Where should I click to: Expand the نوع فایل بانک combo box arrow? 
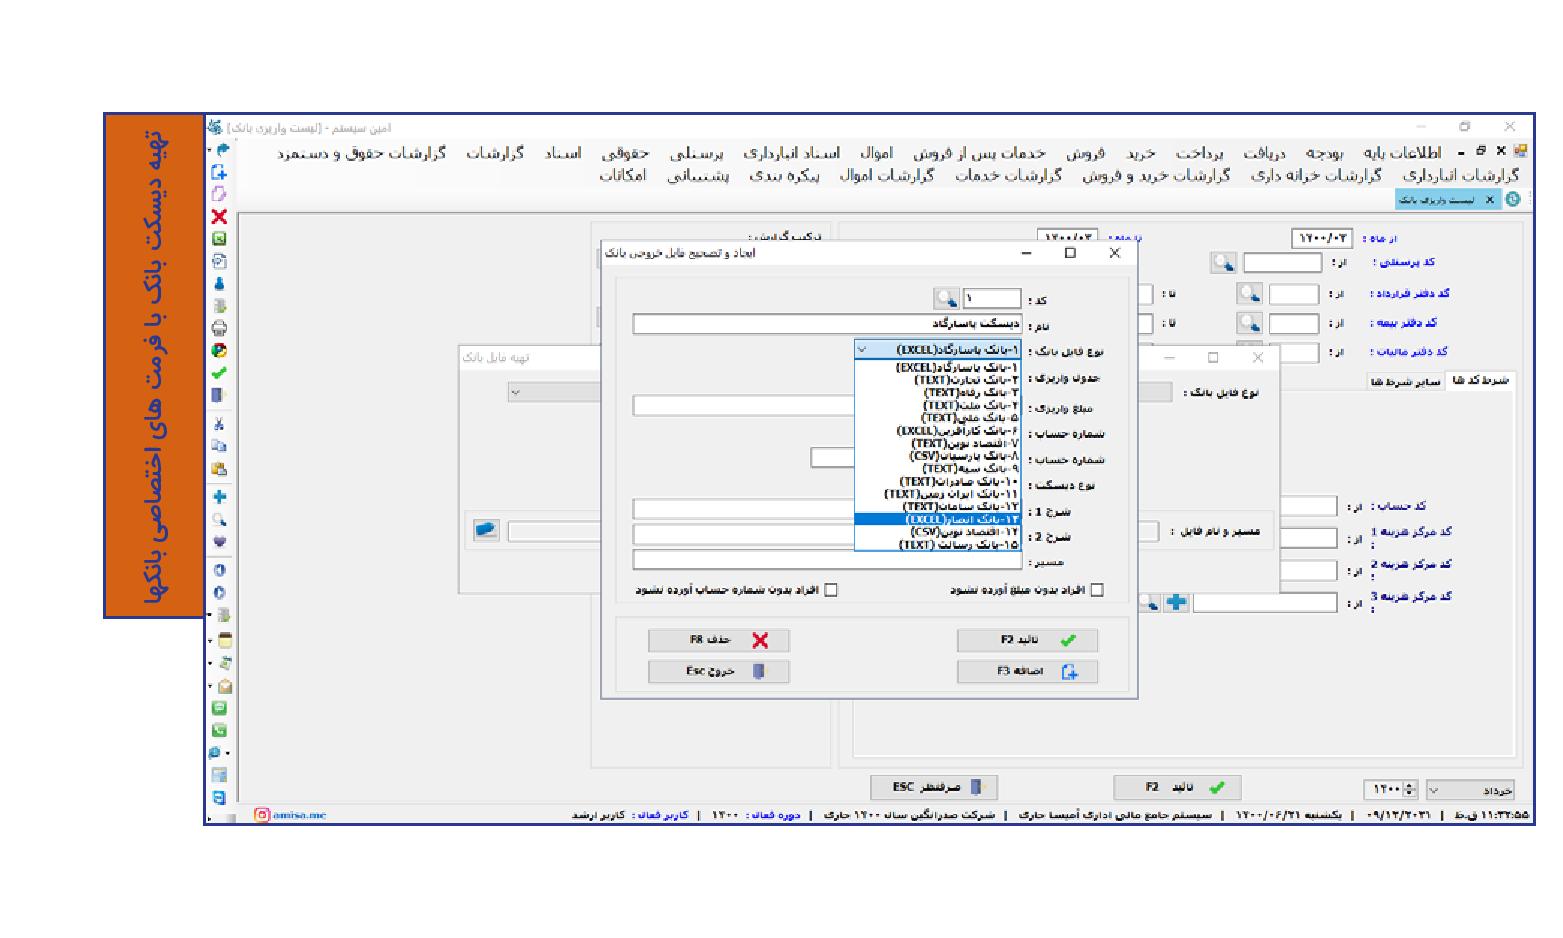(863, 350)
